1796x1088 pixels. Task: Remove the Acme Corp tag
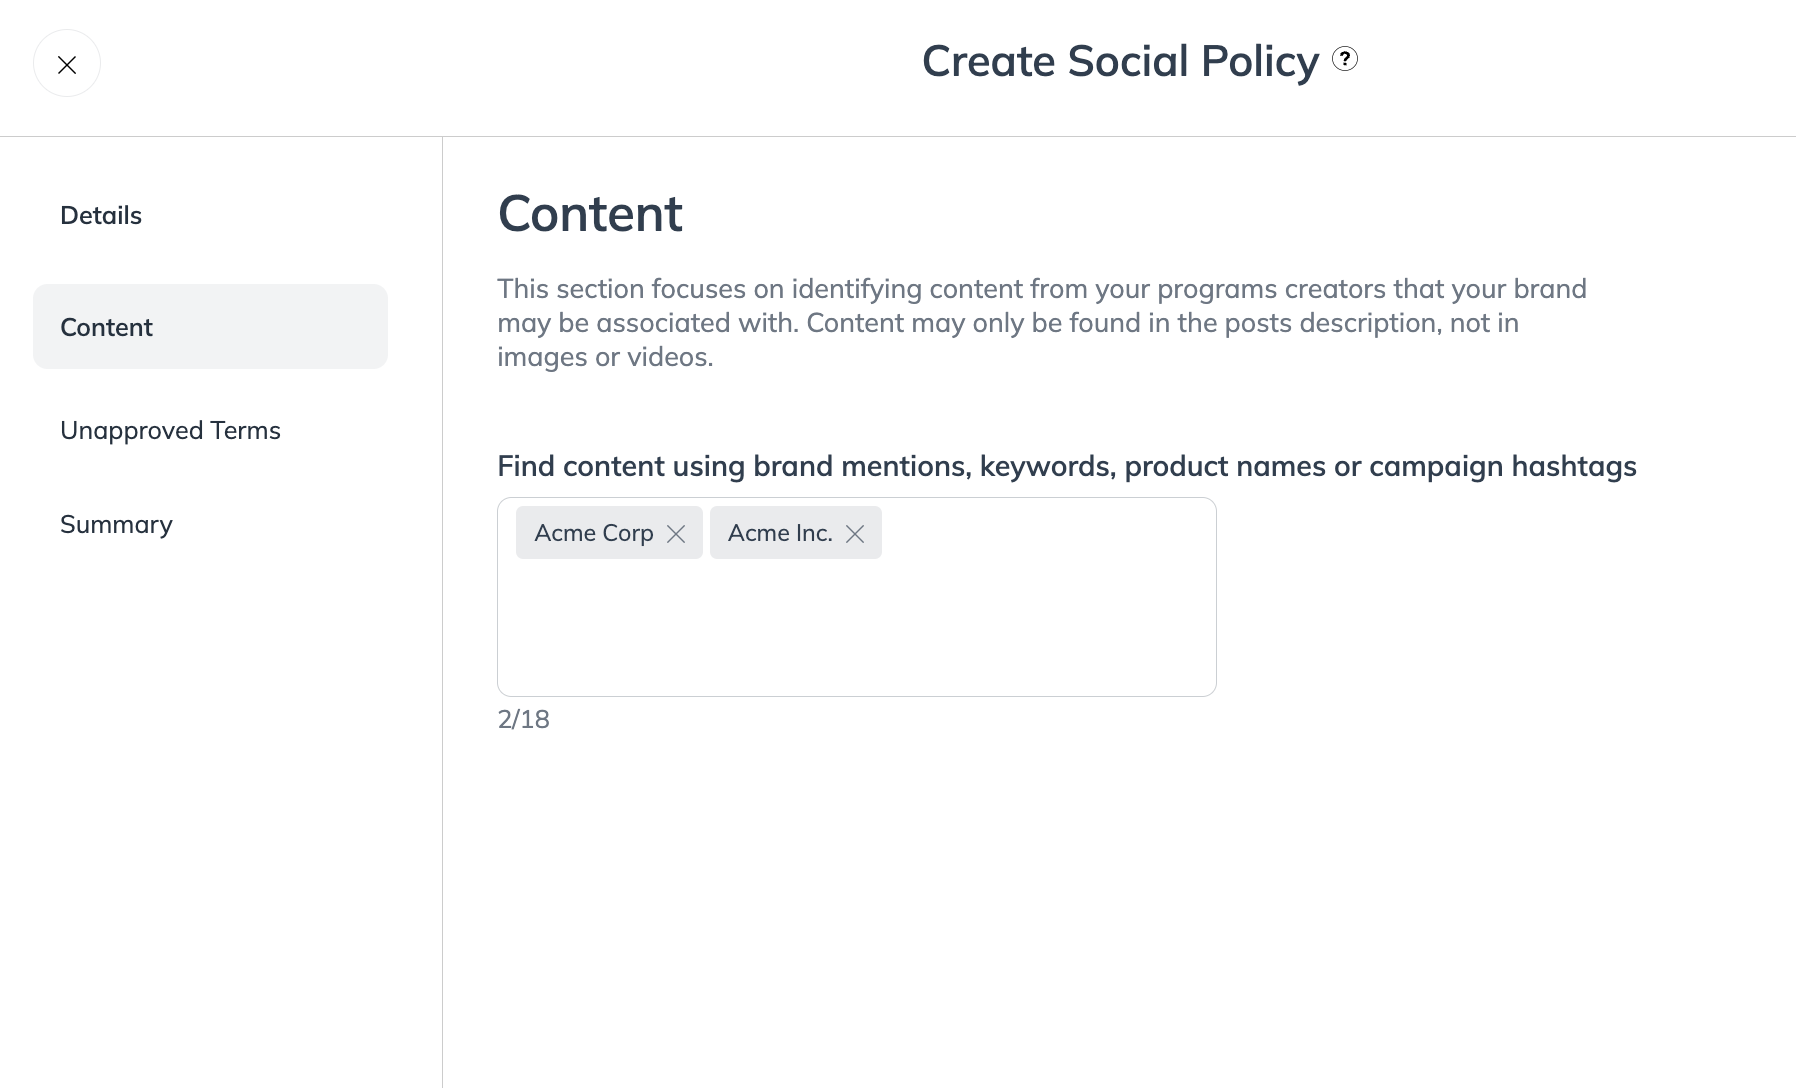coord(676,533)
